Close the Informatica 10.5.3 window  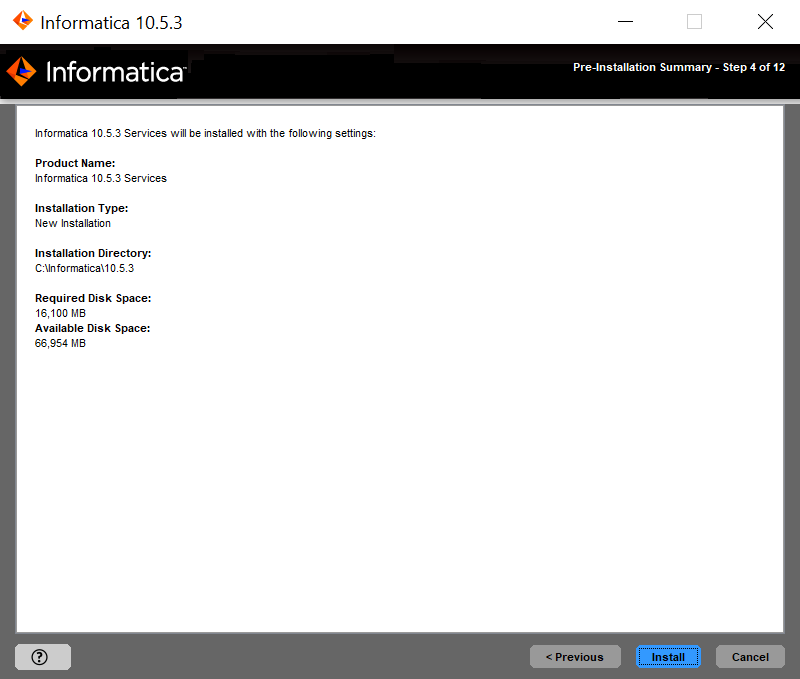tap(765, 21)
